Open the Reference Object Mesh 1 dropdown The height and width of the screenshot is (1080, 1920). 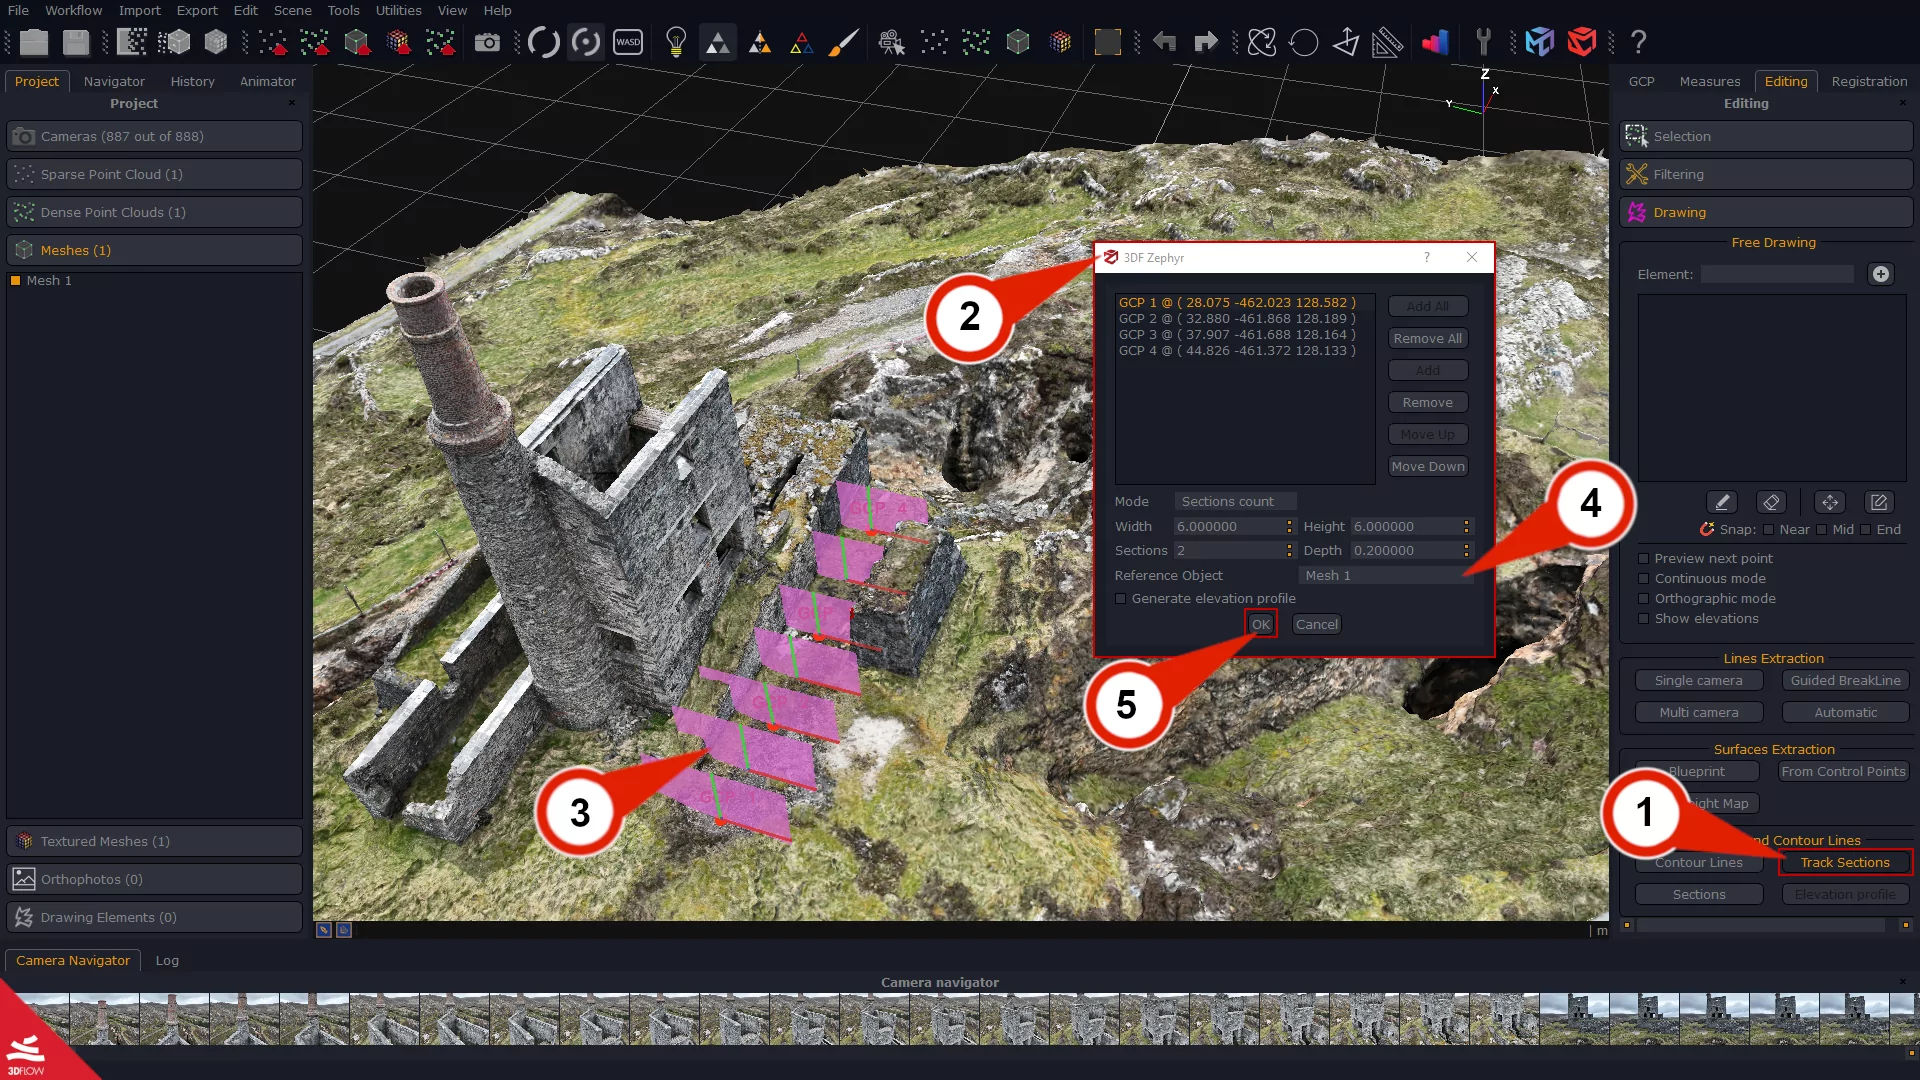(1385, 576)
